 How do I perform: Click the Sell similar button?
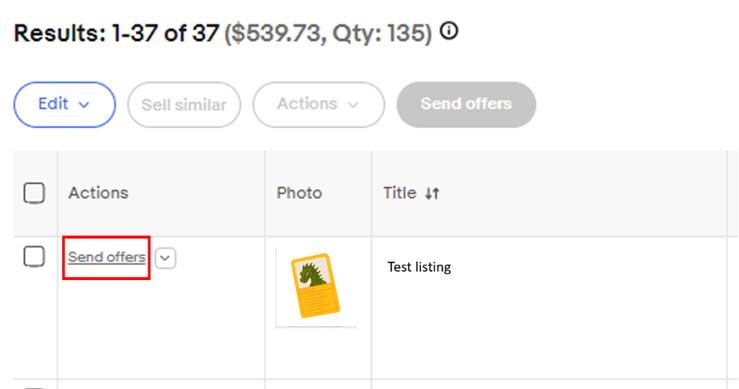pyautogui.click(x=184, y=105)
